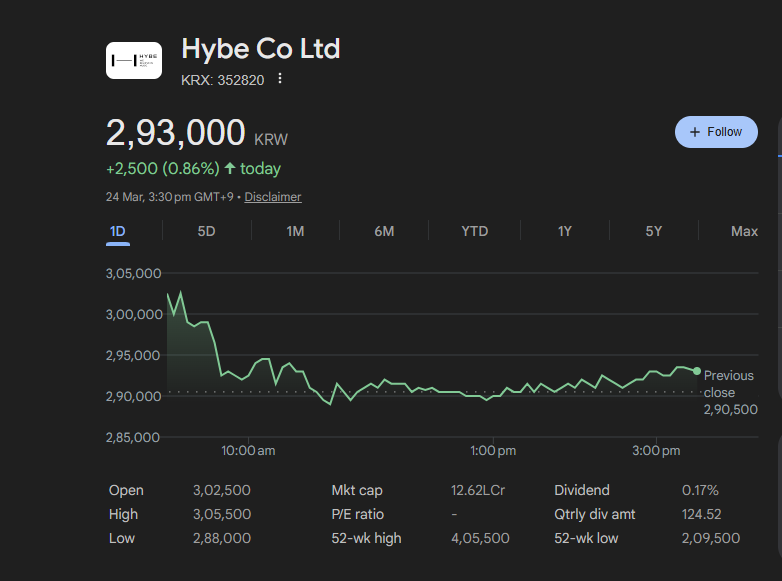Switch to the 1M time range tab
The image size is (782, 581).
[x=295, y=231]
